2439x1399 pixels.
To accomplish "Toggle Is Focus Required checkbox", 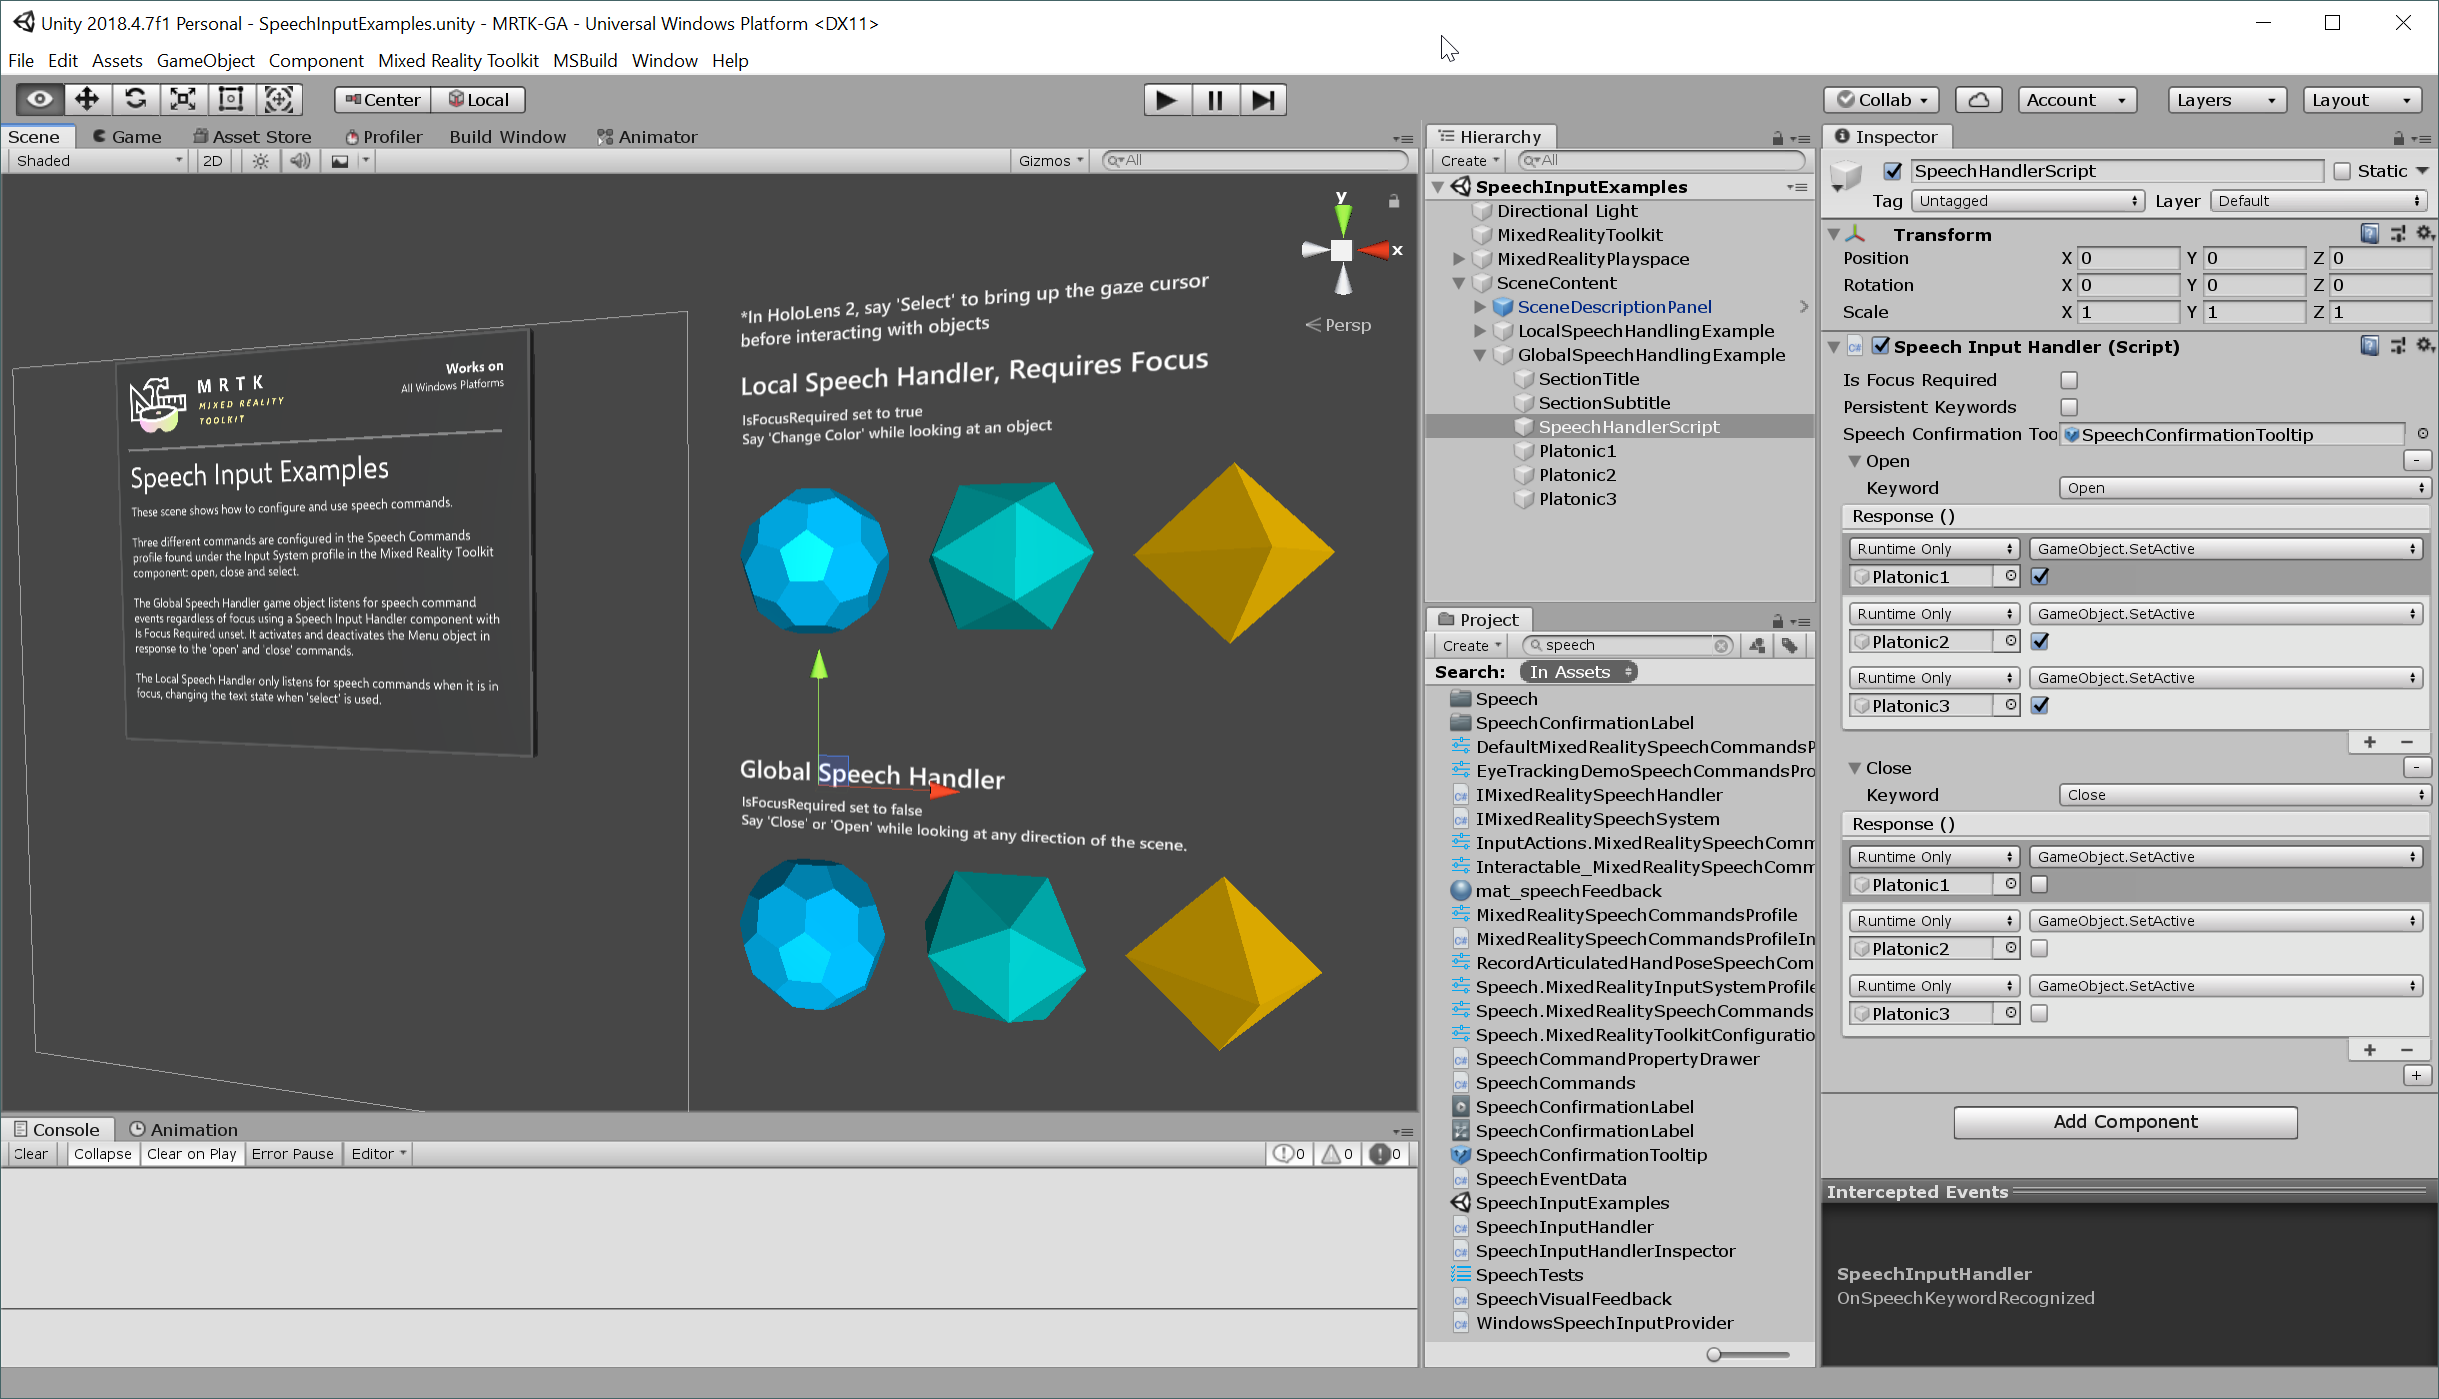I will (x=2067, y=379).
